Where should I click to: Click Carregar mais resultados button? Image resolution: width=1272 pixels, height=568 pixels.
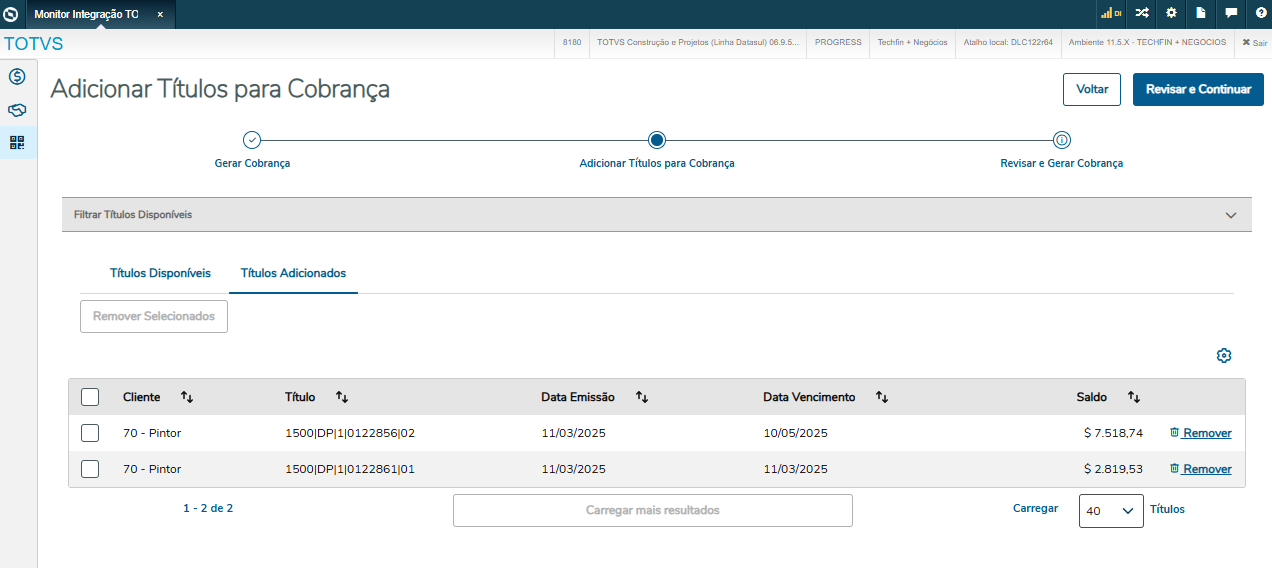pyautogui.click(x=652, y=510)
